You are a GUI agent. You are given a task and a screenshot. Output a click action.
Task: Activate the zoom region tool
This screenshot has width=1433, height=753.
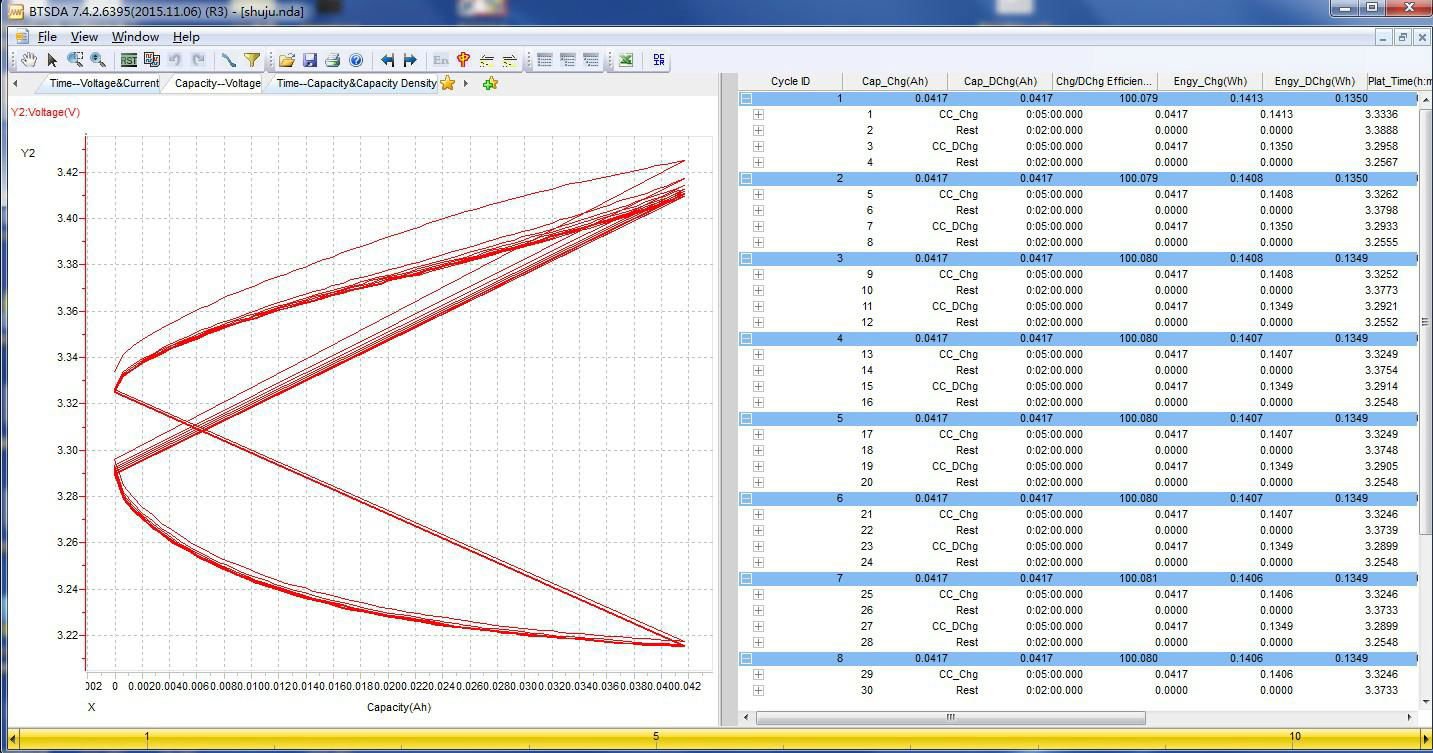click(75, 60)
